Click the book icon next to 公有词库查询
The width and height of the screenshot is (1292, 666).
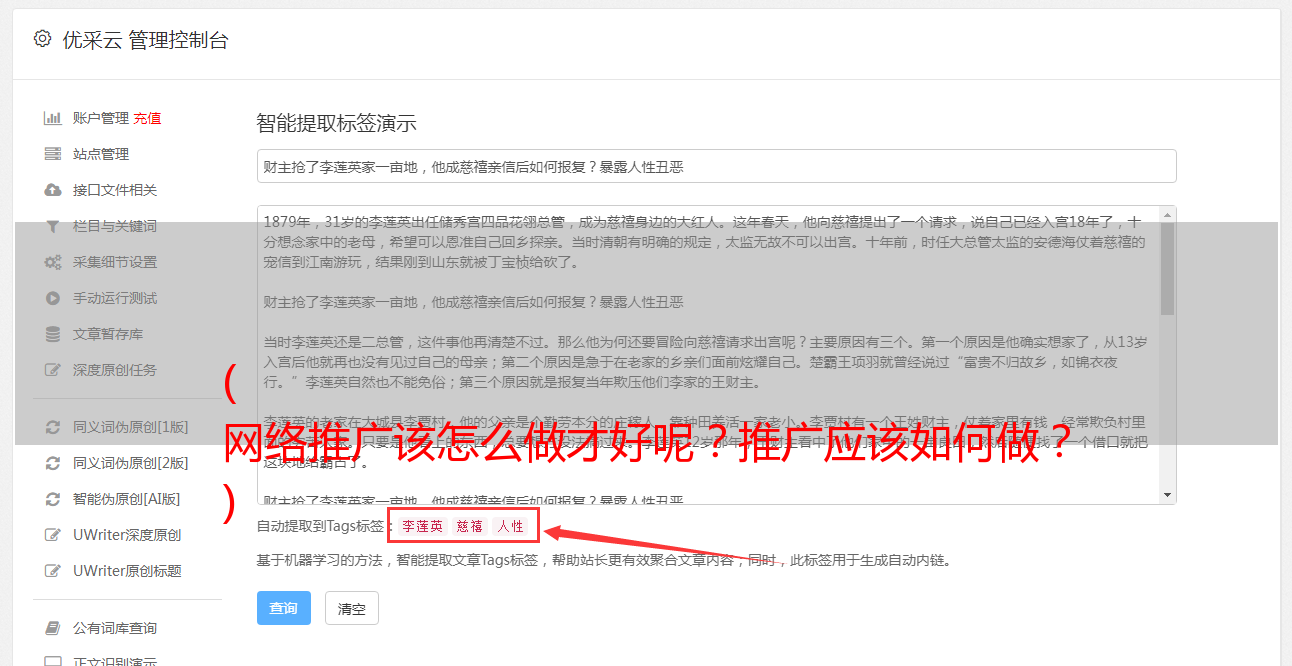(x=53, y=628)
